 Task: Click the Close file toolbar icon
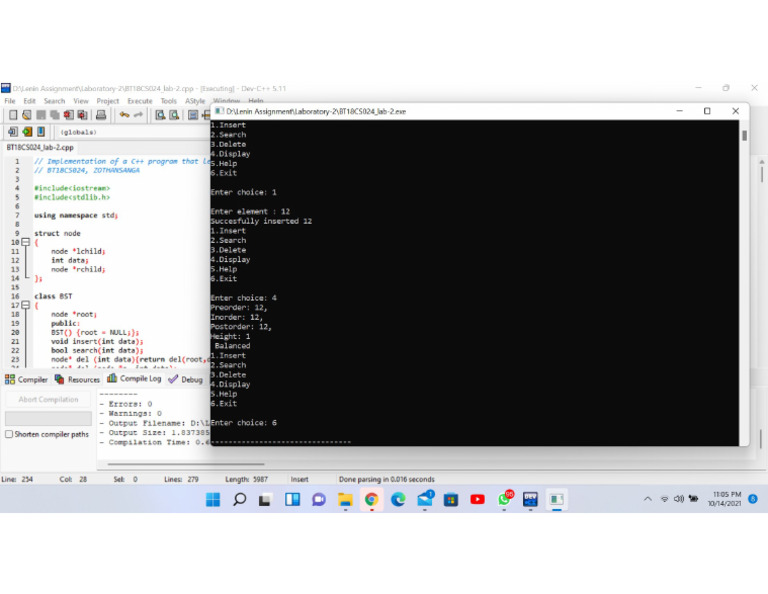click(69, 115)
